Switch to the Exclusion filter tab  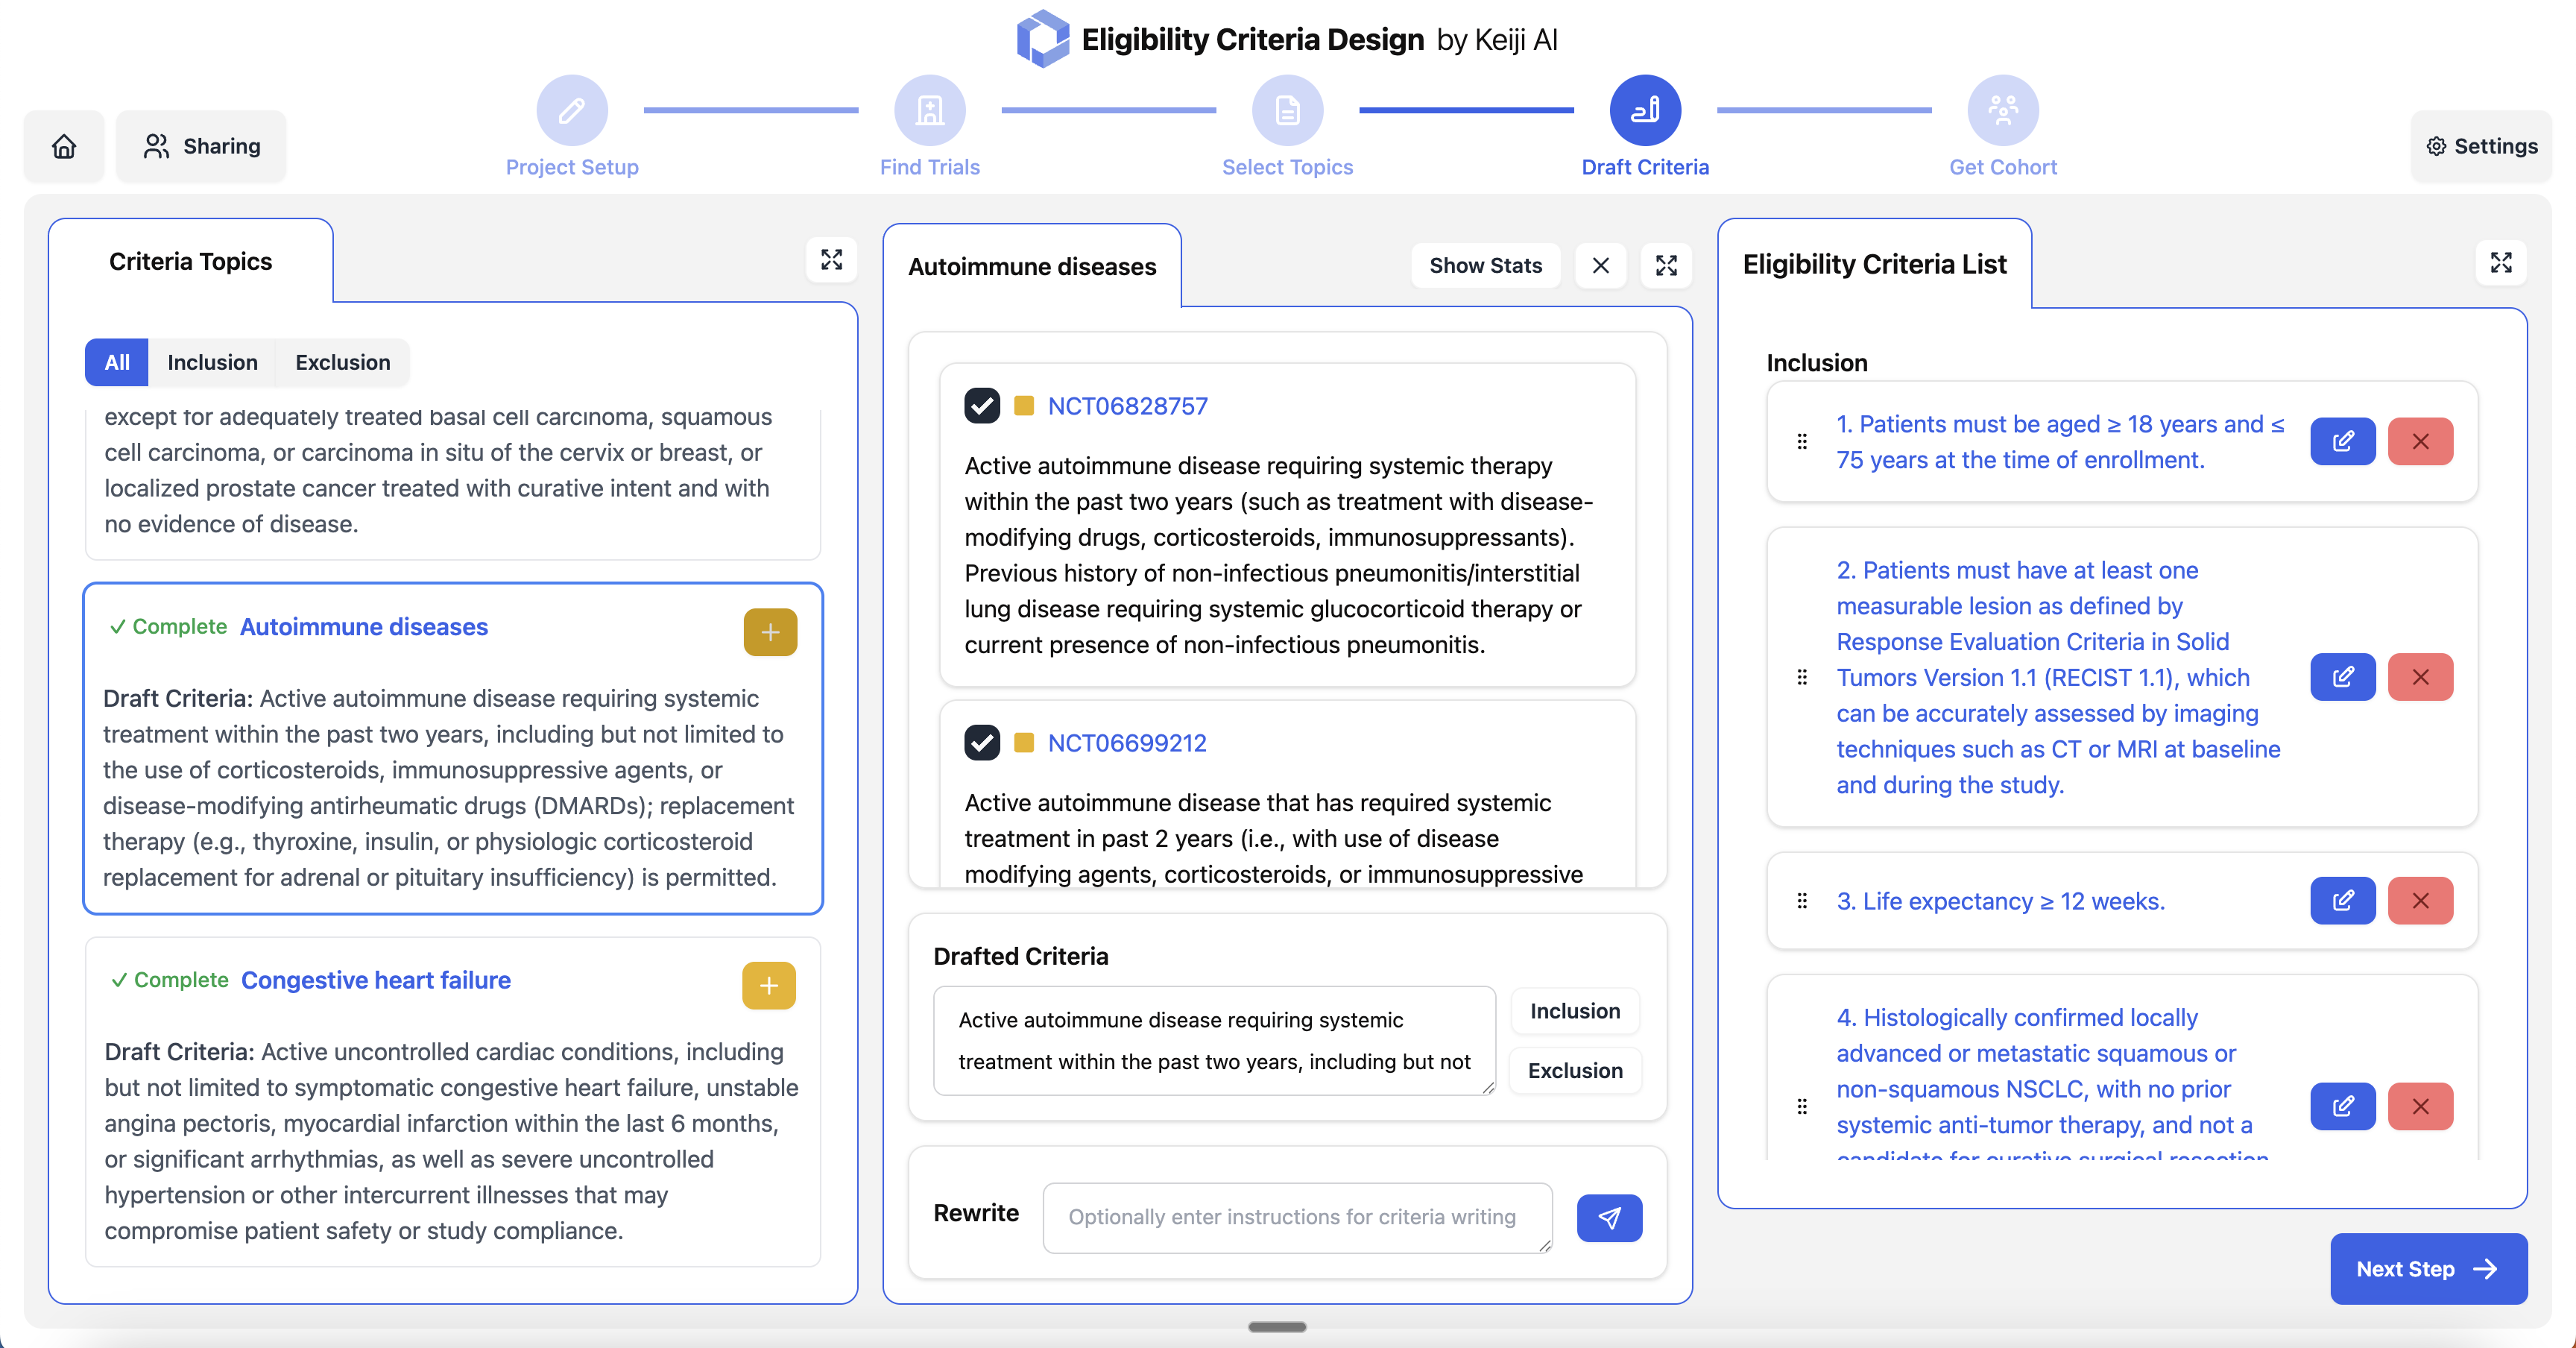coord(342,362)
